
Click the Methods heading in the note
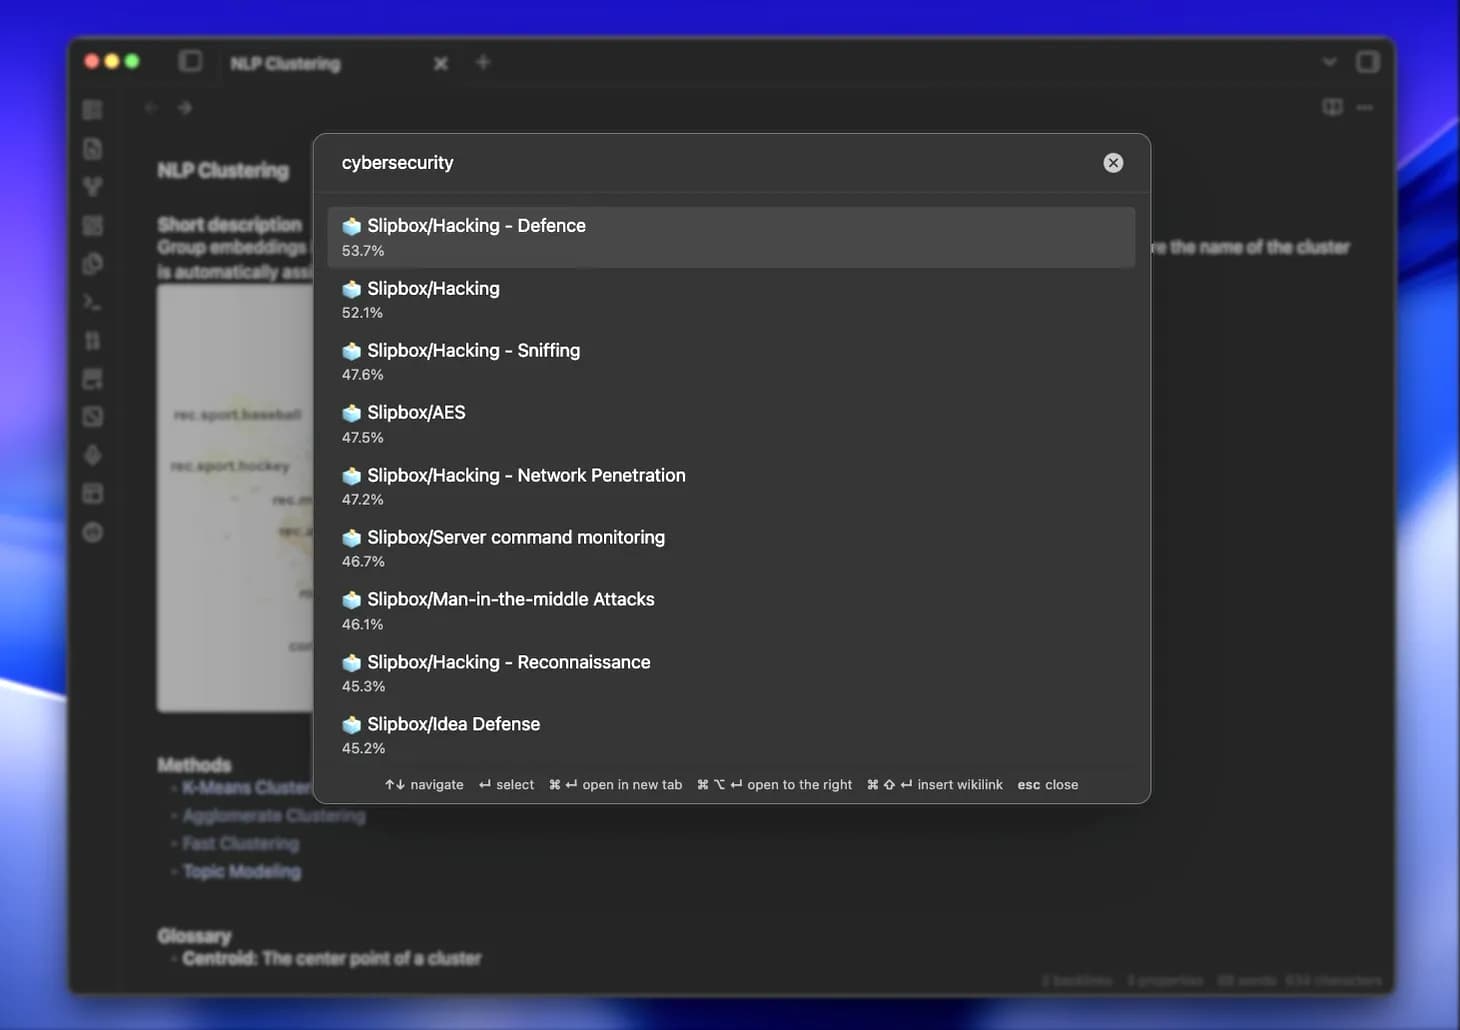(x=194, y=765)
